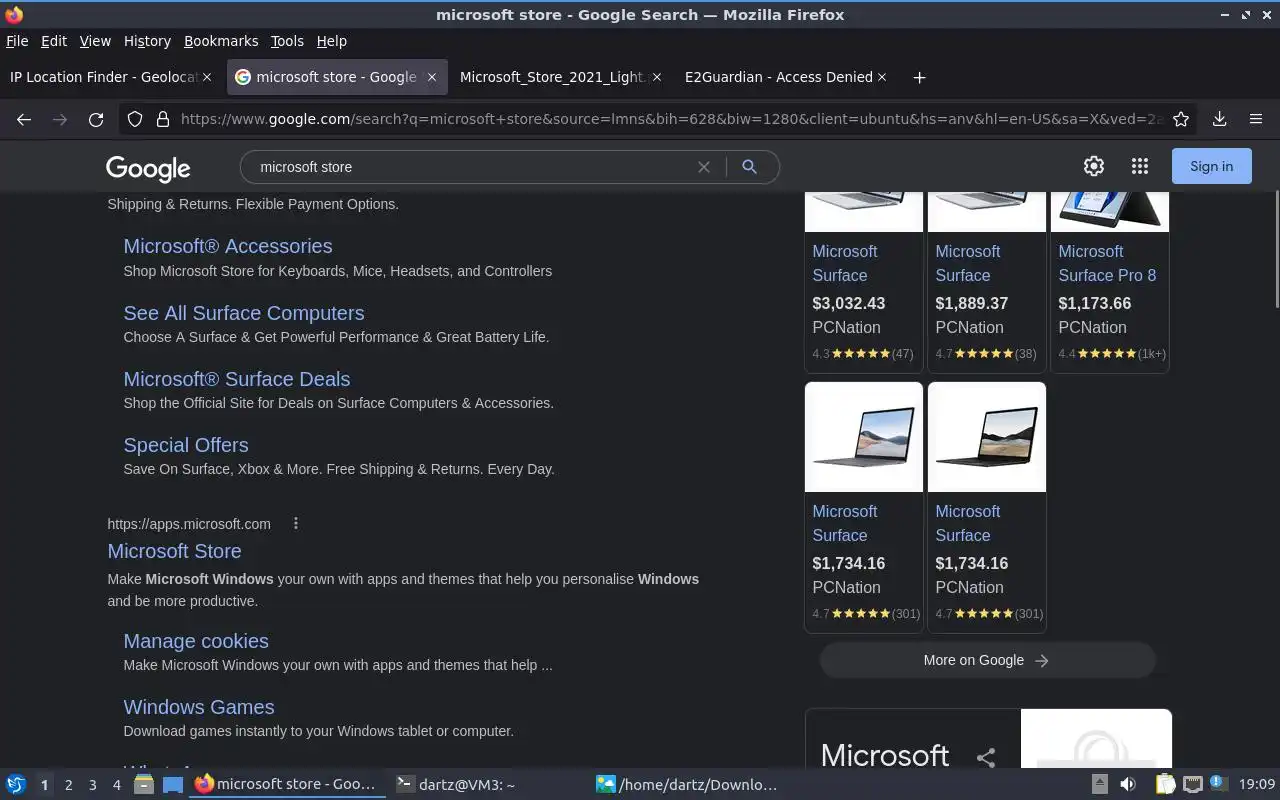Screen dimensions: 1280x800
Task: Open the Edit menu
Action: click(54, 41)
